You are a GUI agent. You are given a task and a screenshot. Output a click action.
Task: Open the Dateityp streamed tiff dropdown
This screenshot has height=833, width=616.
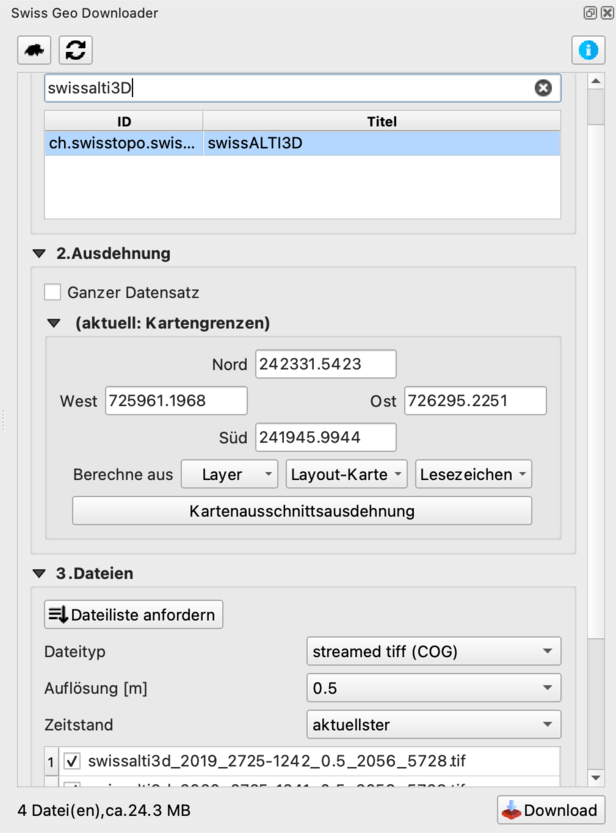click(432, 652)
